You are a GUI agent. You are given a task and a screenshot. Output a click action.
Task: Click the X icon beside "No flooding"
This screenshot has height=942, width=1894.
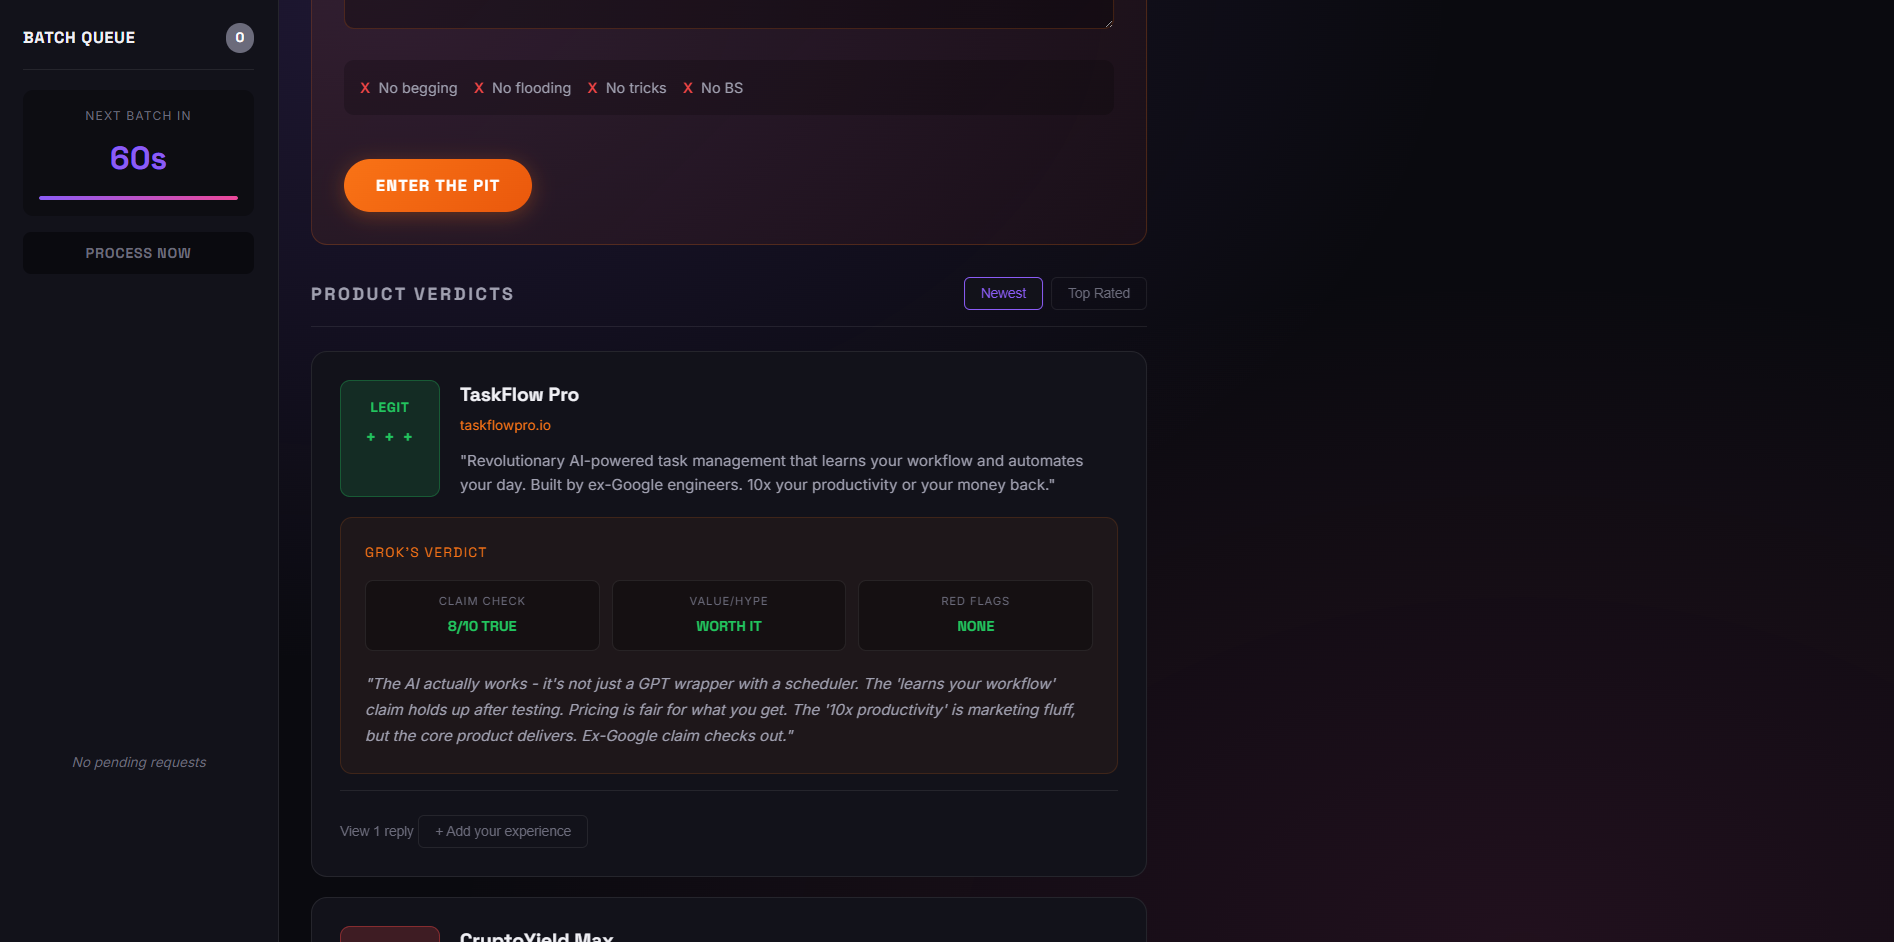pyautogui.click(x=479, y=88)
